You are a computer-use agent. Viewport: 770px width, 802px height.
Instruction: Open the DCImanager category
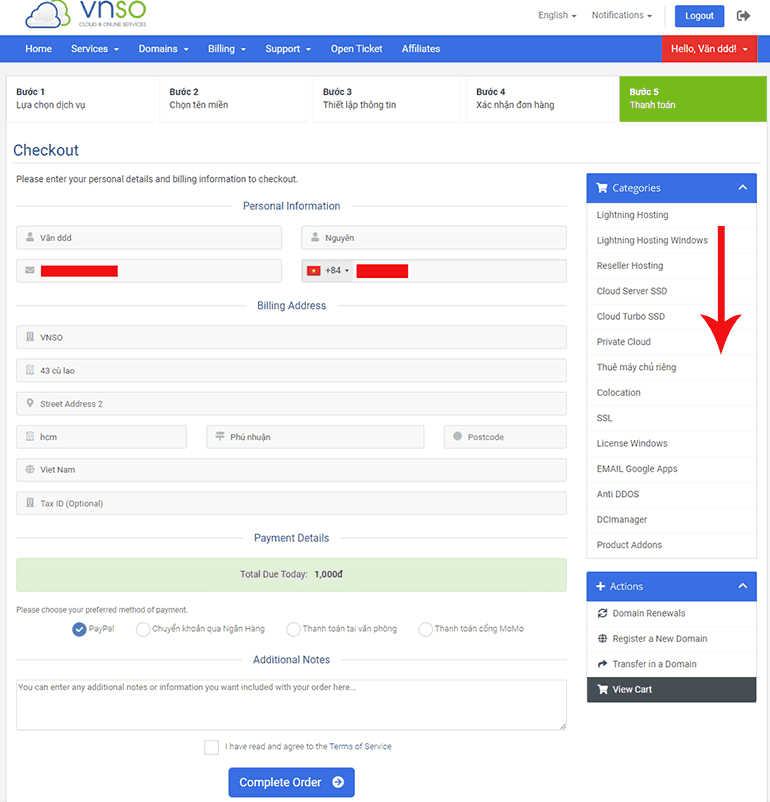tap(671, 520)
